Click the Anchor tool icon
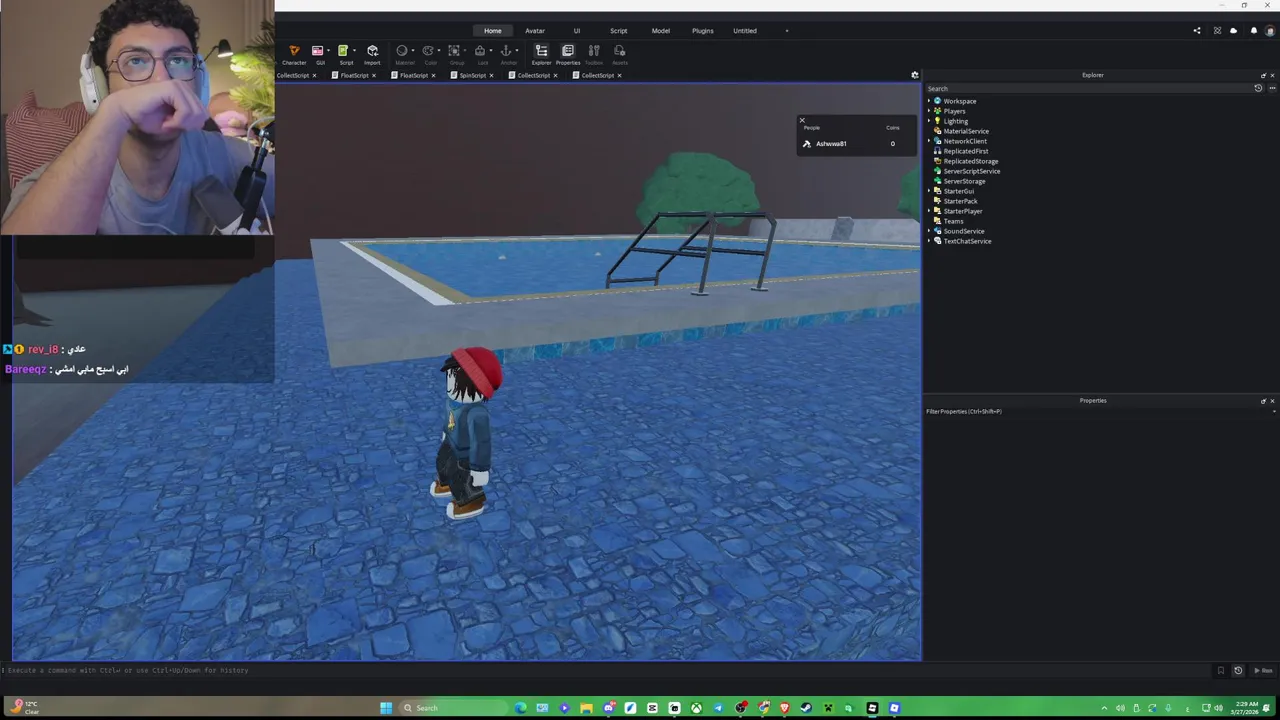The width and height of the screenshot is (1280, 720). pyautogui.click(x=506, y=51)
